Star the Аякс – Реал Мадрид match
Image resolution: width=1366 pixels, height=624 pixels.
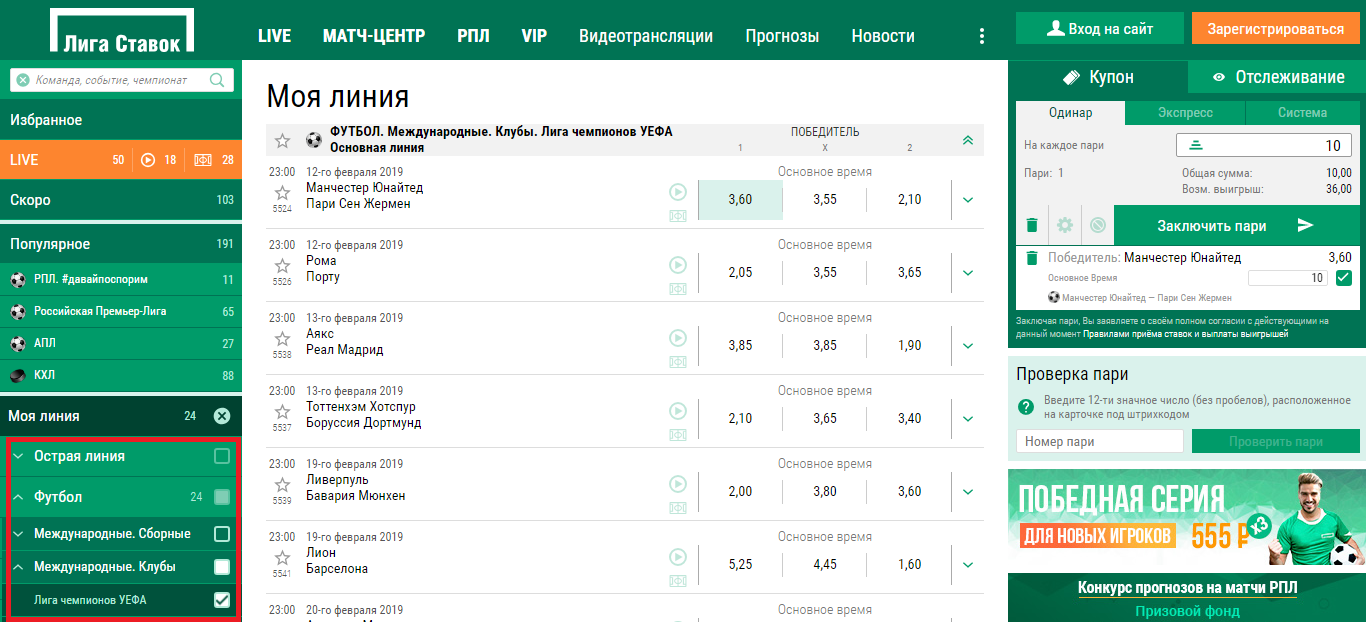(282, 339)
